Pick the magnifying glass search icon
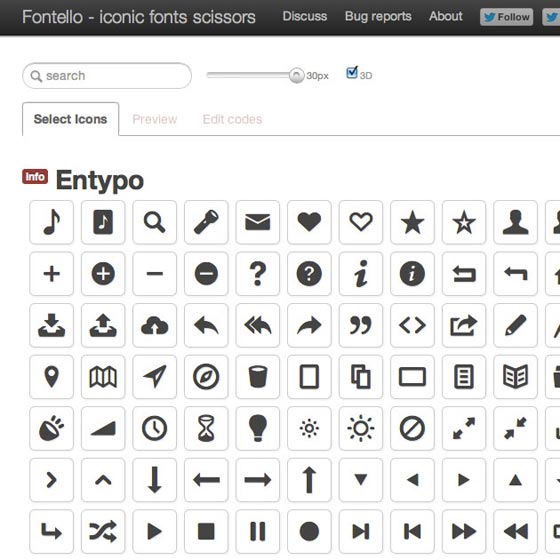Image resolution: width=560 pixels, height=560 pixels. 154,222
